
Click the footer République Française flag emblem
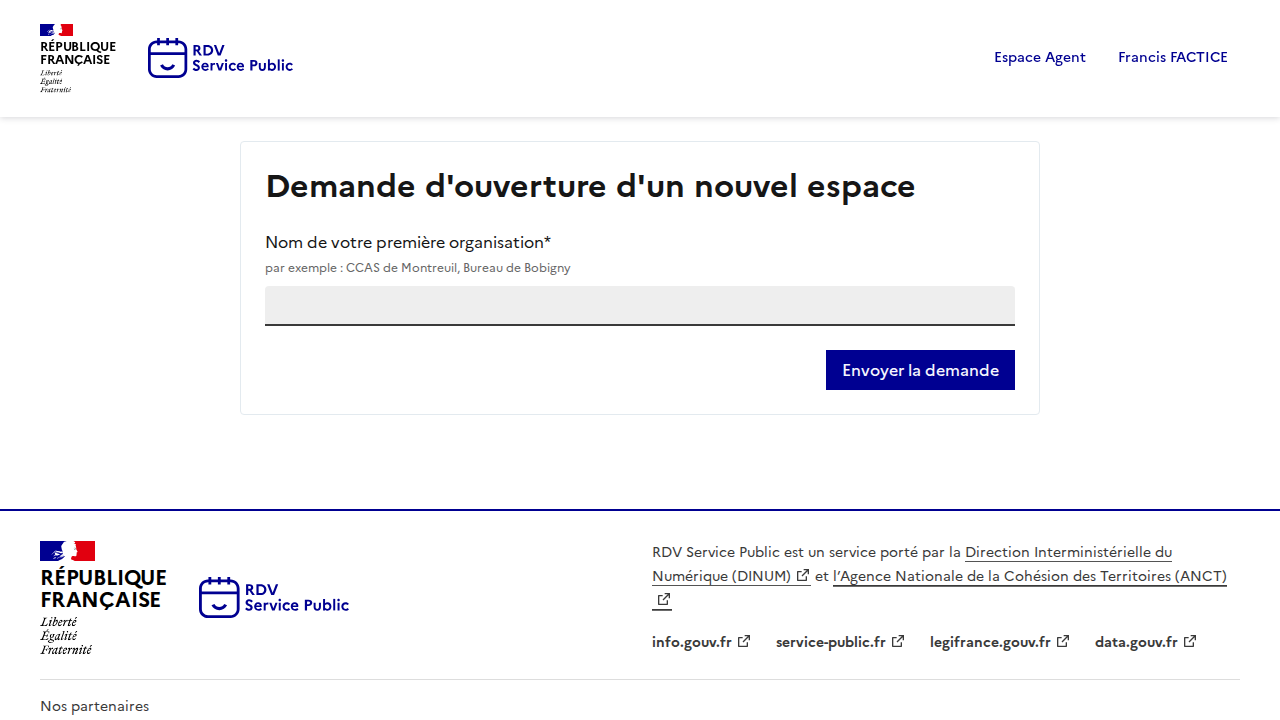pyautogui.click(x=67, y=551)
